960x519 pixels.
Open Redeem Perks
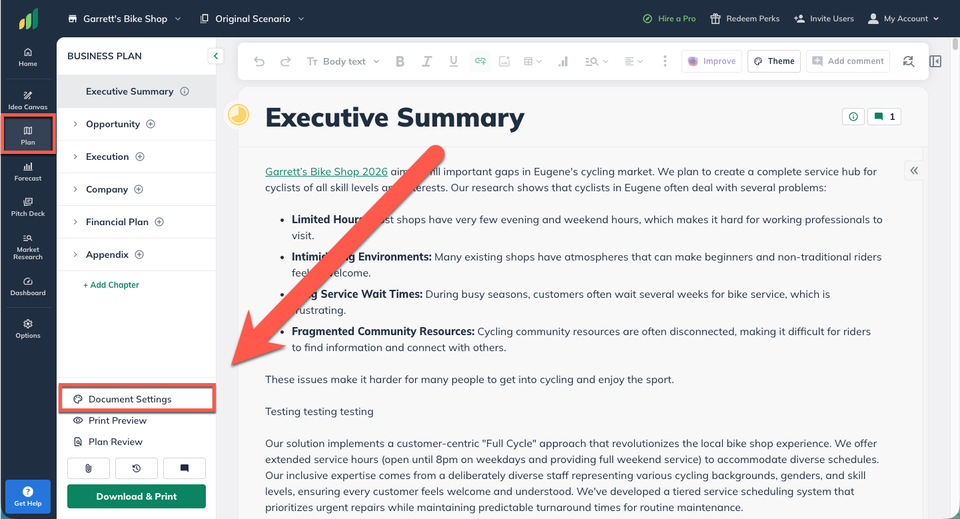pyautogui.click(x=744, y=19)
